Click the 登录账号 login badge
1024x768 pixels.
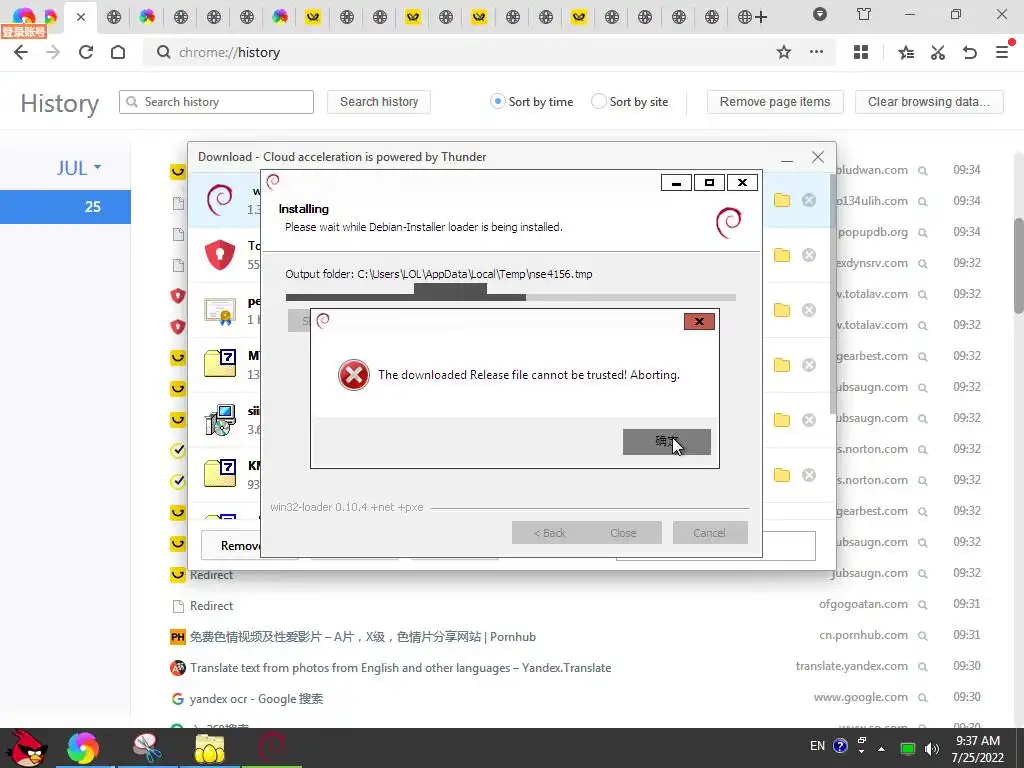pyautogui.click(x=24, y=31)
